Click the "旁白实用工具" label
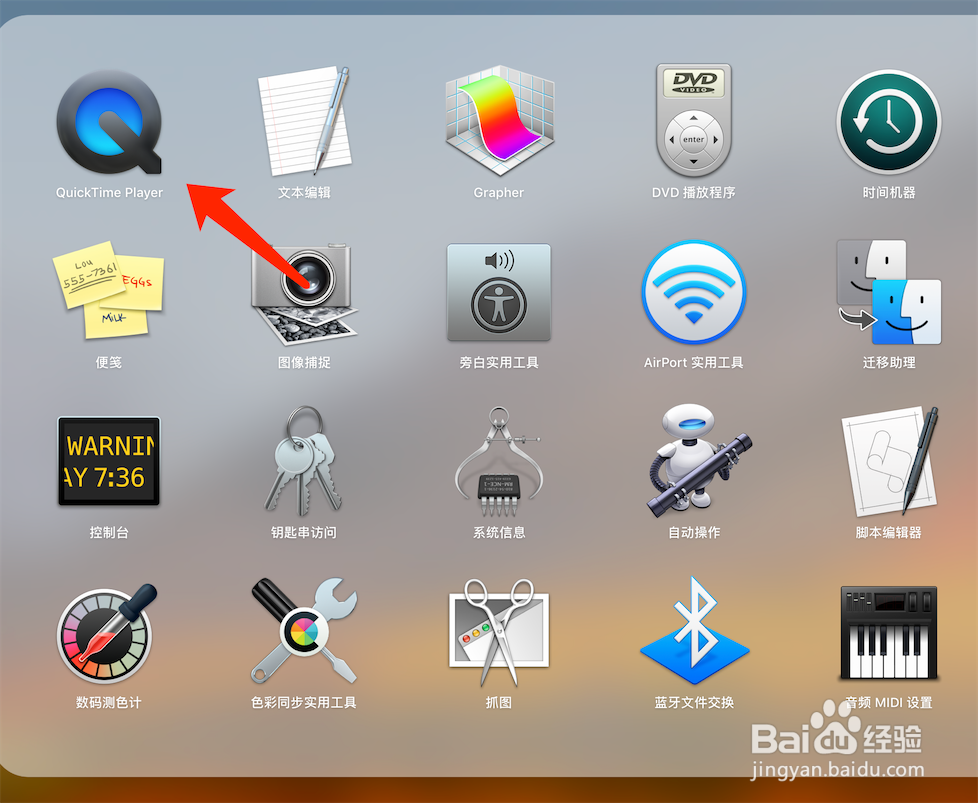Image resolution: width=978 pixels, height=803 pixels. click(499, 363)
